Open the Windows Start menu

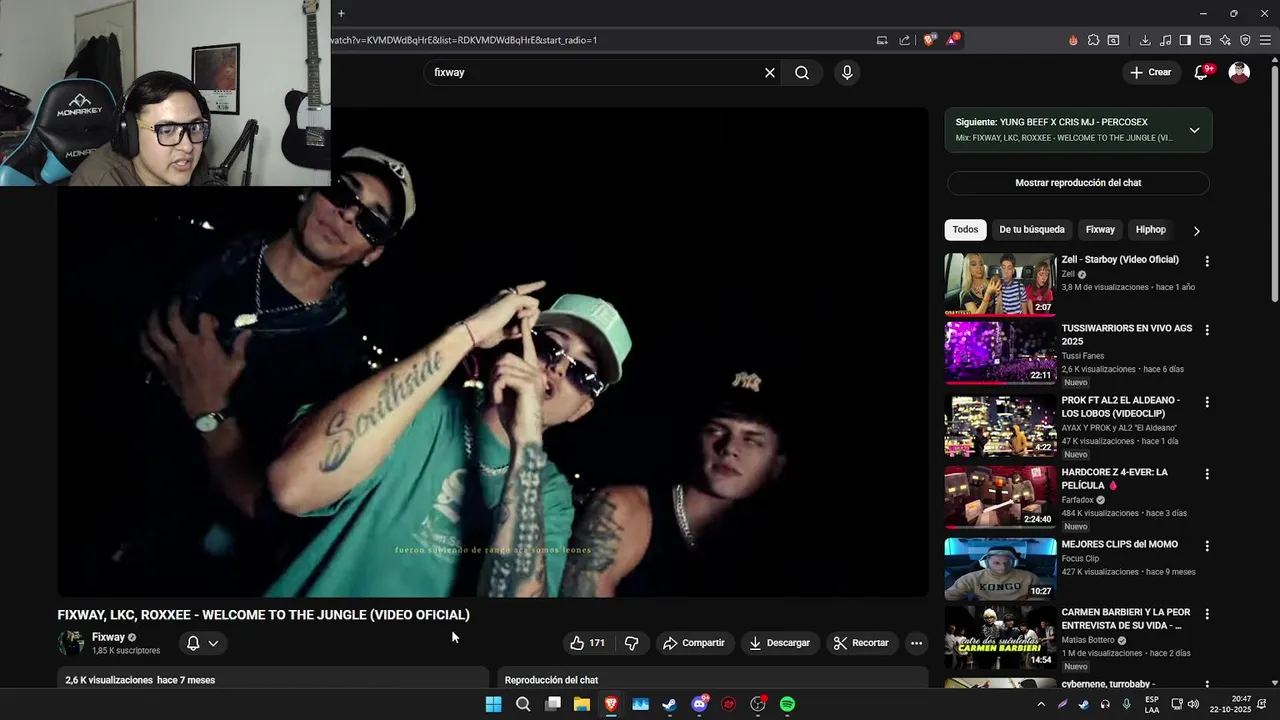click(x=493, y=704)
